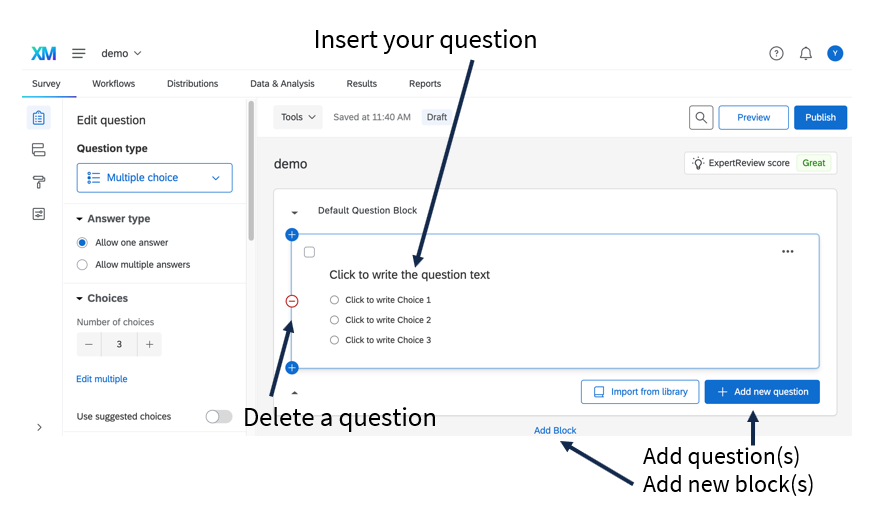Viewport: 889px width, 508px height.
Task: Increase the number of choices with plus
Action: tap(150, 344)
